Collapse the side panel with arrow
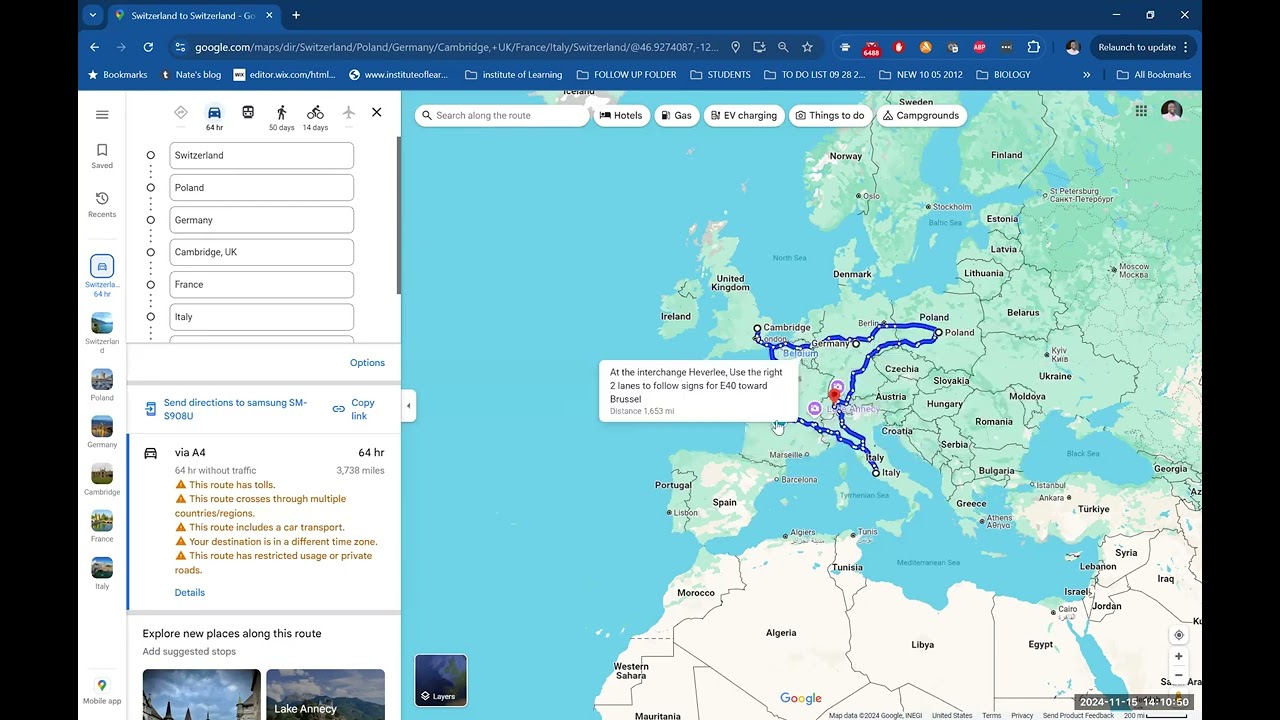The width and height of the screenshot is (1280, 720). (x=408, y=405)
